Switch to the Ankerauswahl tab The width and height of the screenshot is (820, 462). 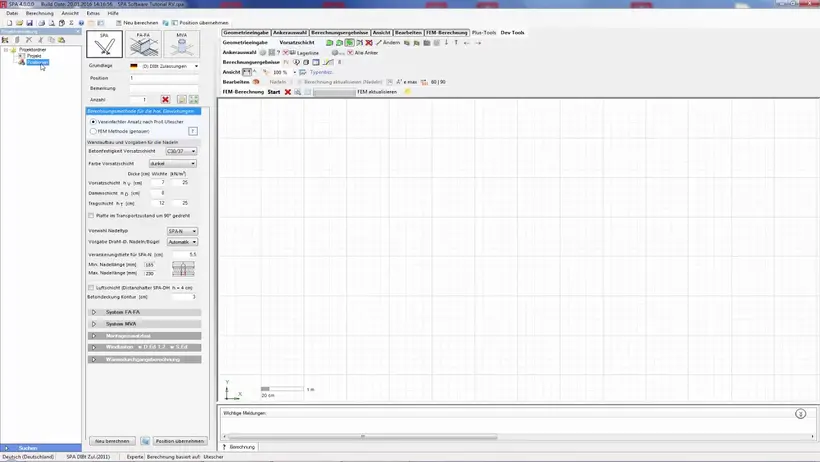(x=290, y=32)
